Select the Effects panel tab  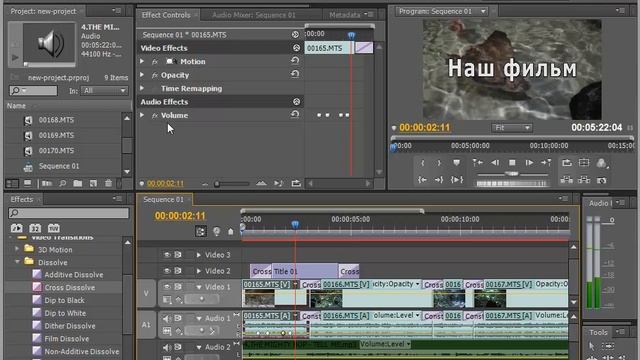[x=22, y=199]
